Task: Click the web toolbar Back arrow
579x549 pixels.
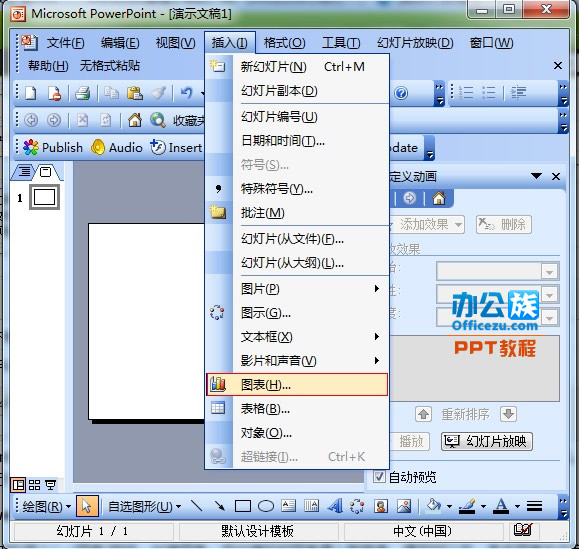Action: [x=31, y=120]
